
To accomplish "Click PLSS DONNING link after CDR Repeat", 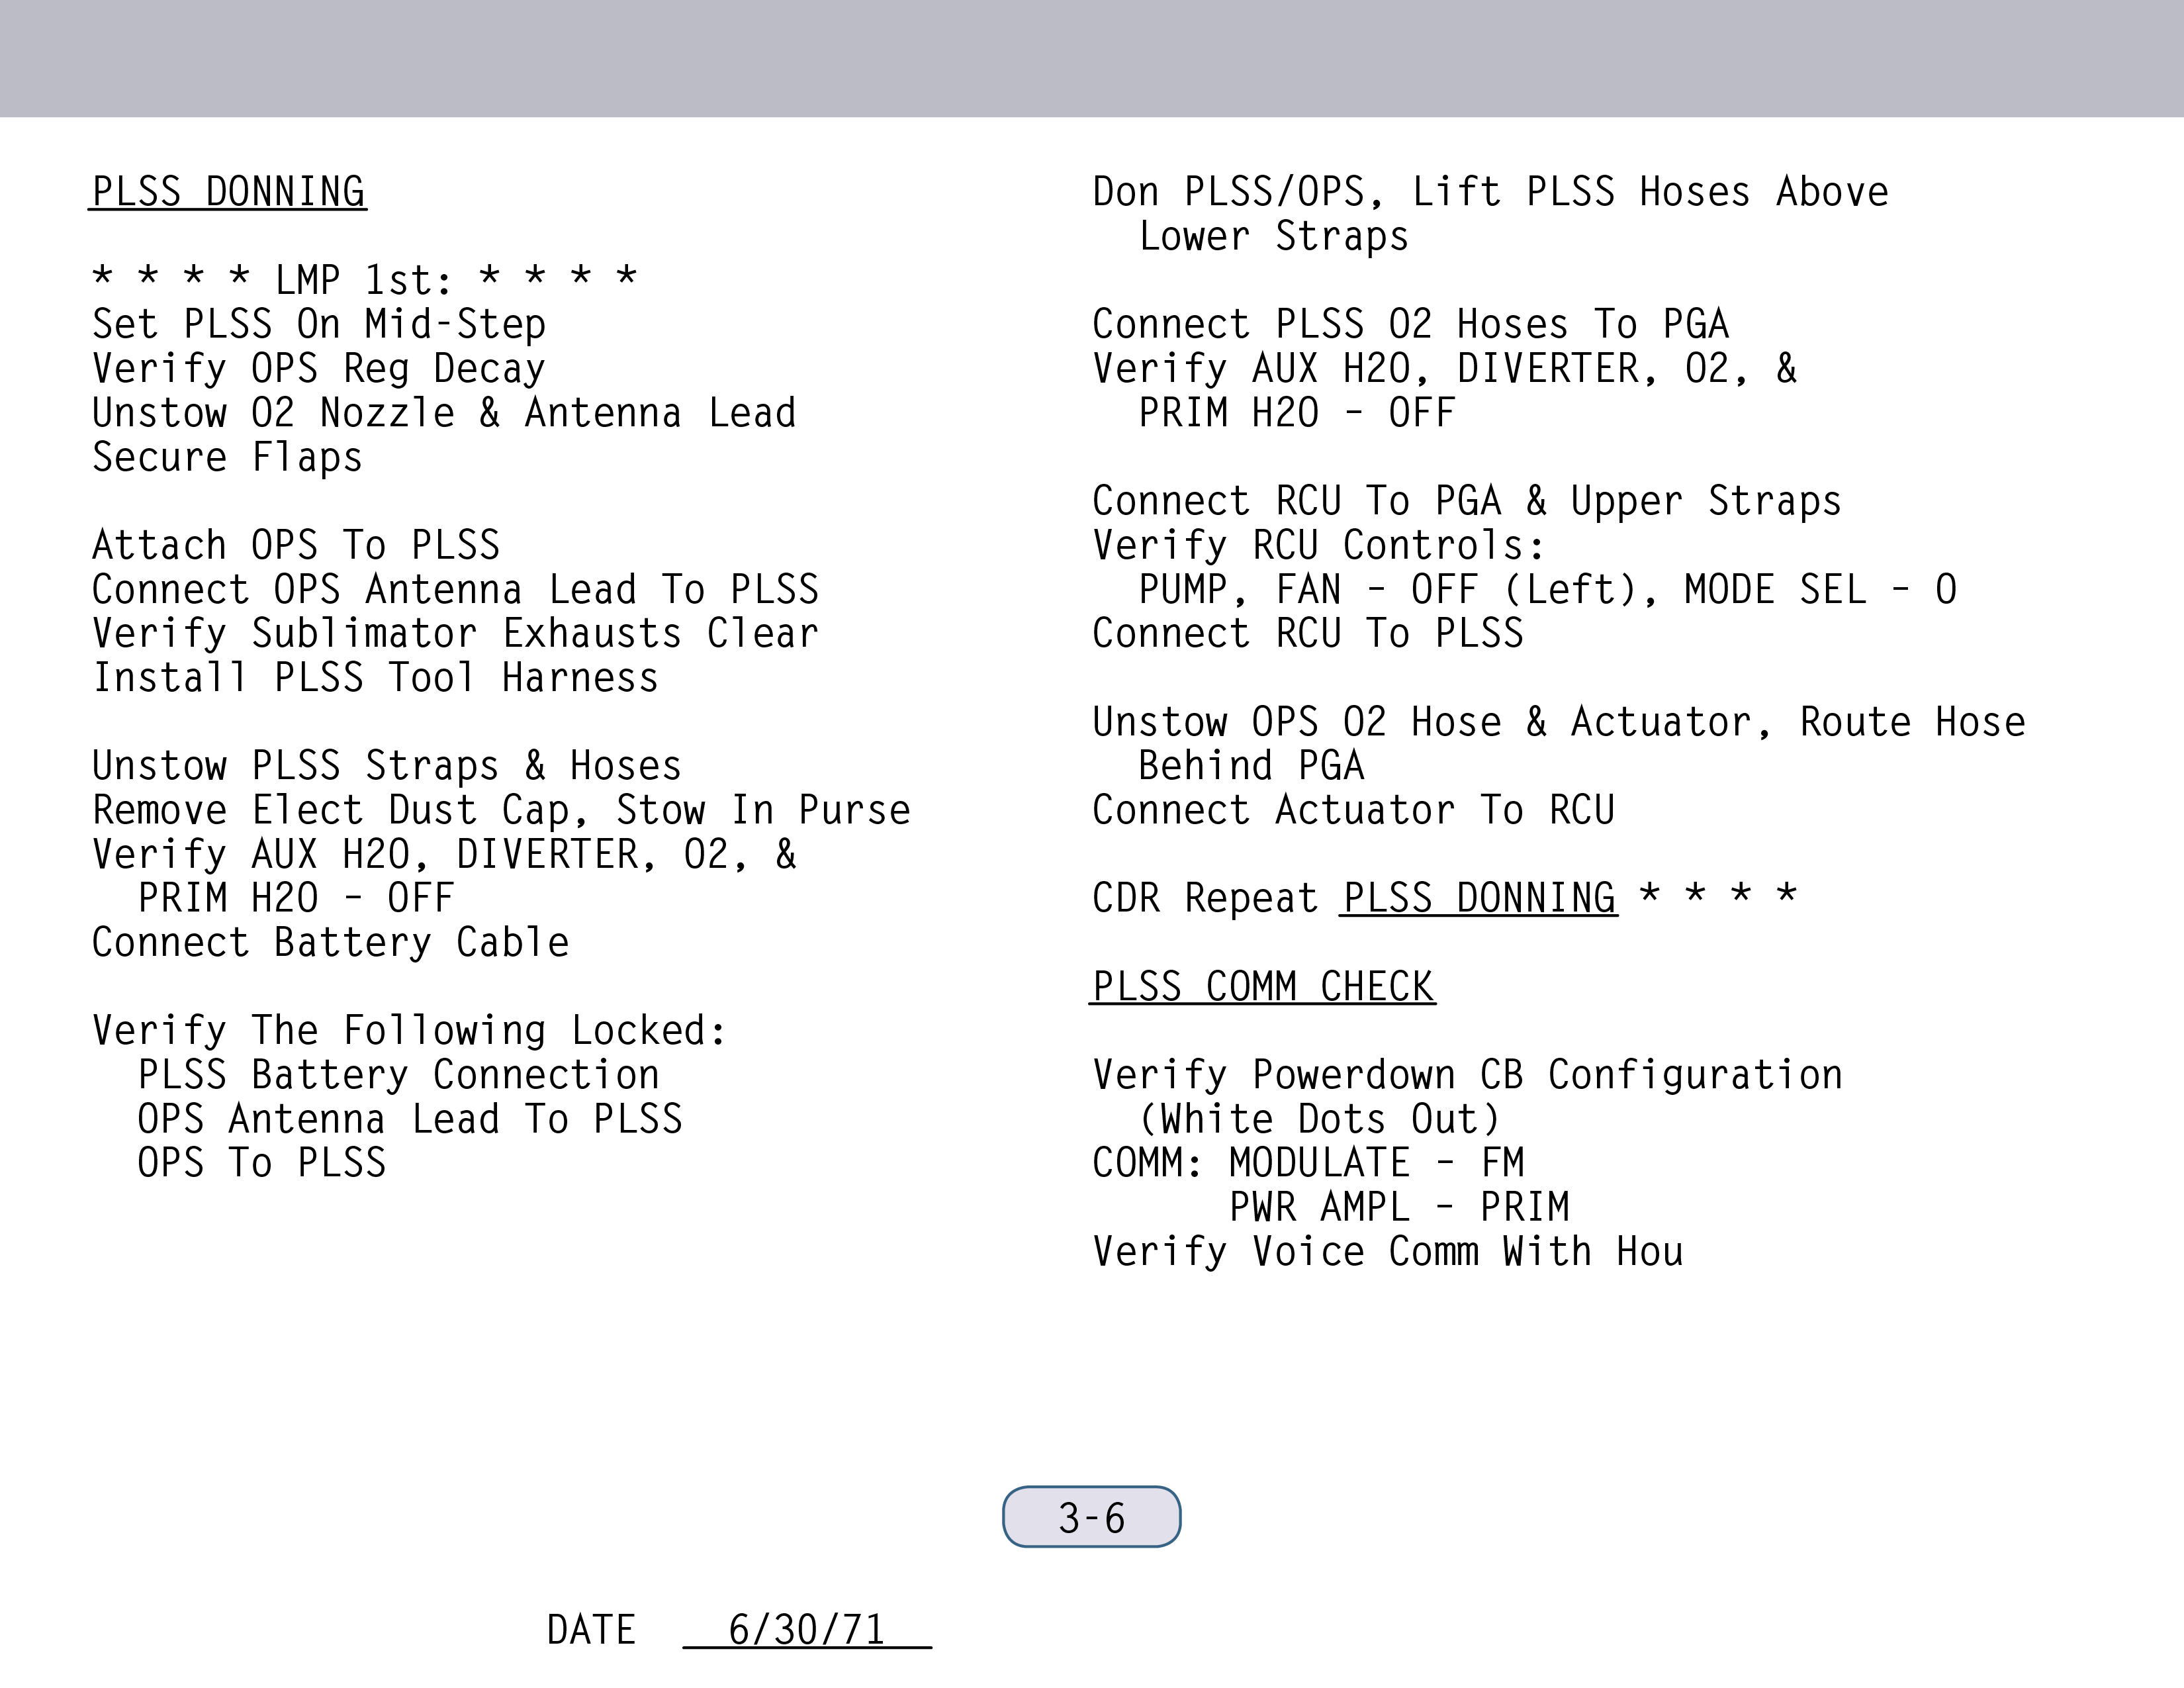I will [1478, 898].
